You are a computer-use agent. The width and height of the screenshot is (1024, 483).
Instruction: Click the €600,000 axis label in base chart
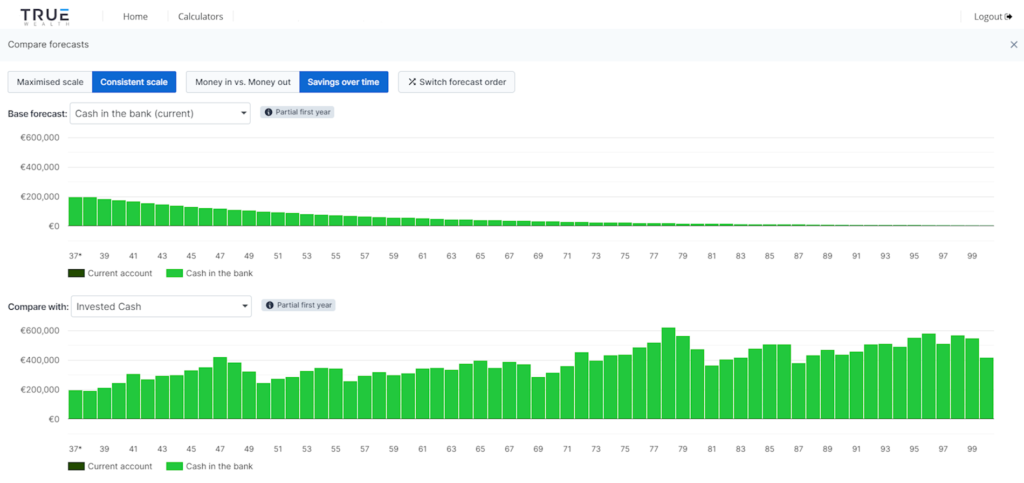(40, 138)
